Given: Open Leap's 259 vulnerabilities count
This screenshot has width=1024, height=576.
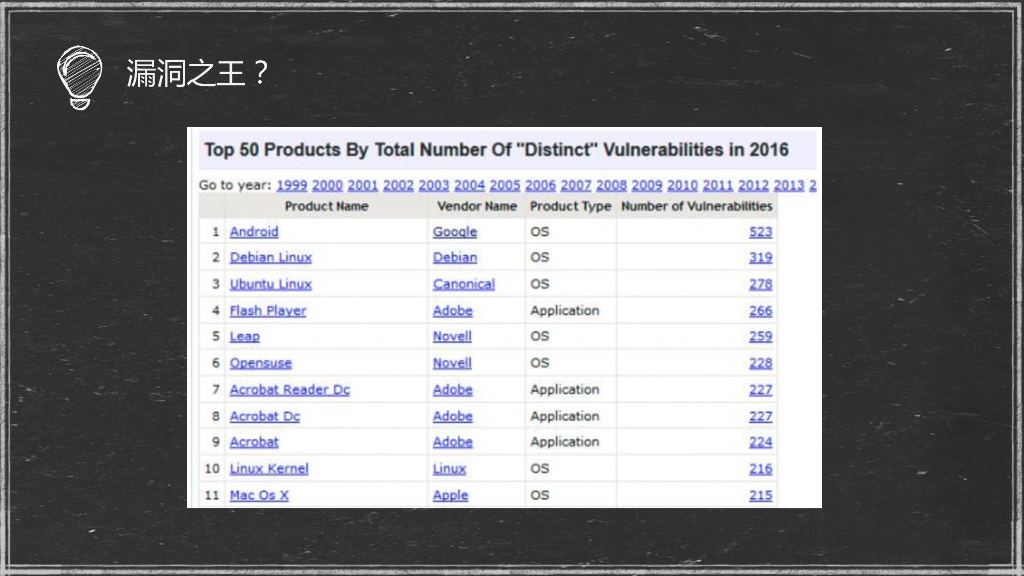Looking at the screenshot, I should point(760,336).
